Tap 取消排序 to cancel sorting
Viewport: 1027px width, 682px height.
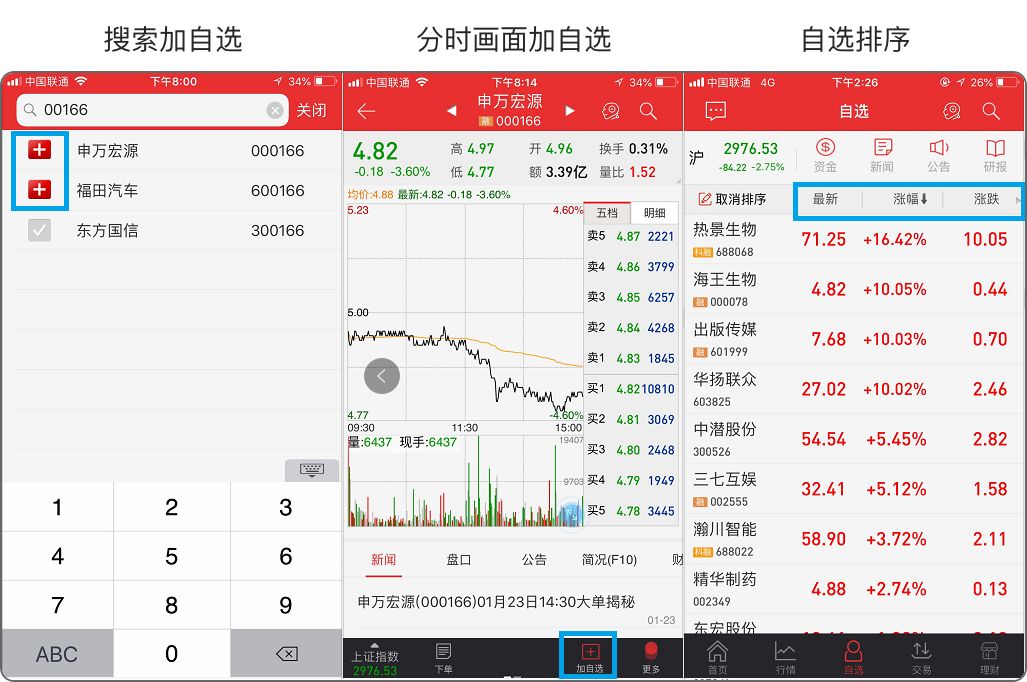coord(732,199)
